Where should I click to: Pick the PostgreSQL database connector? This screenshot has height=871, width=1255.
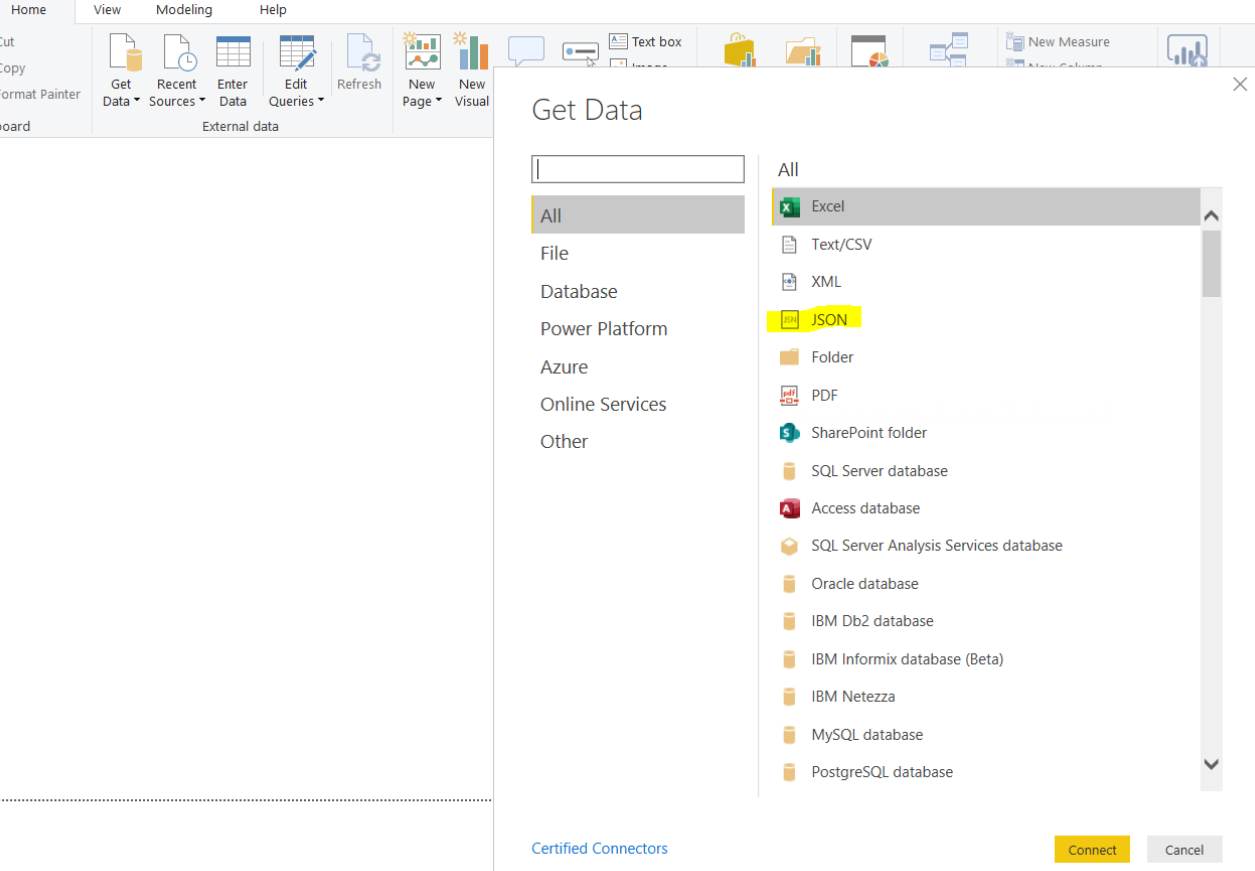[985, 772]
